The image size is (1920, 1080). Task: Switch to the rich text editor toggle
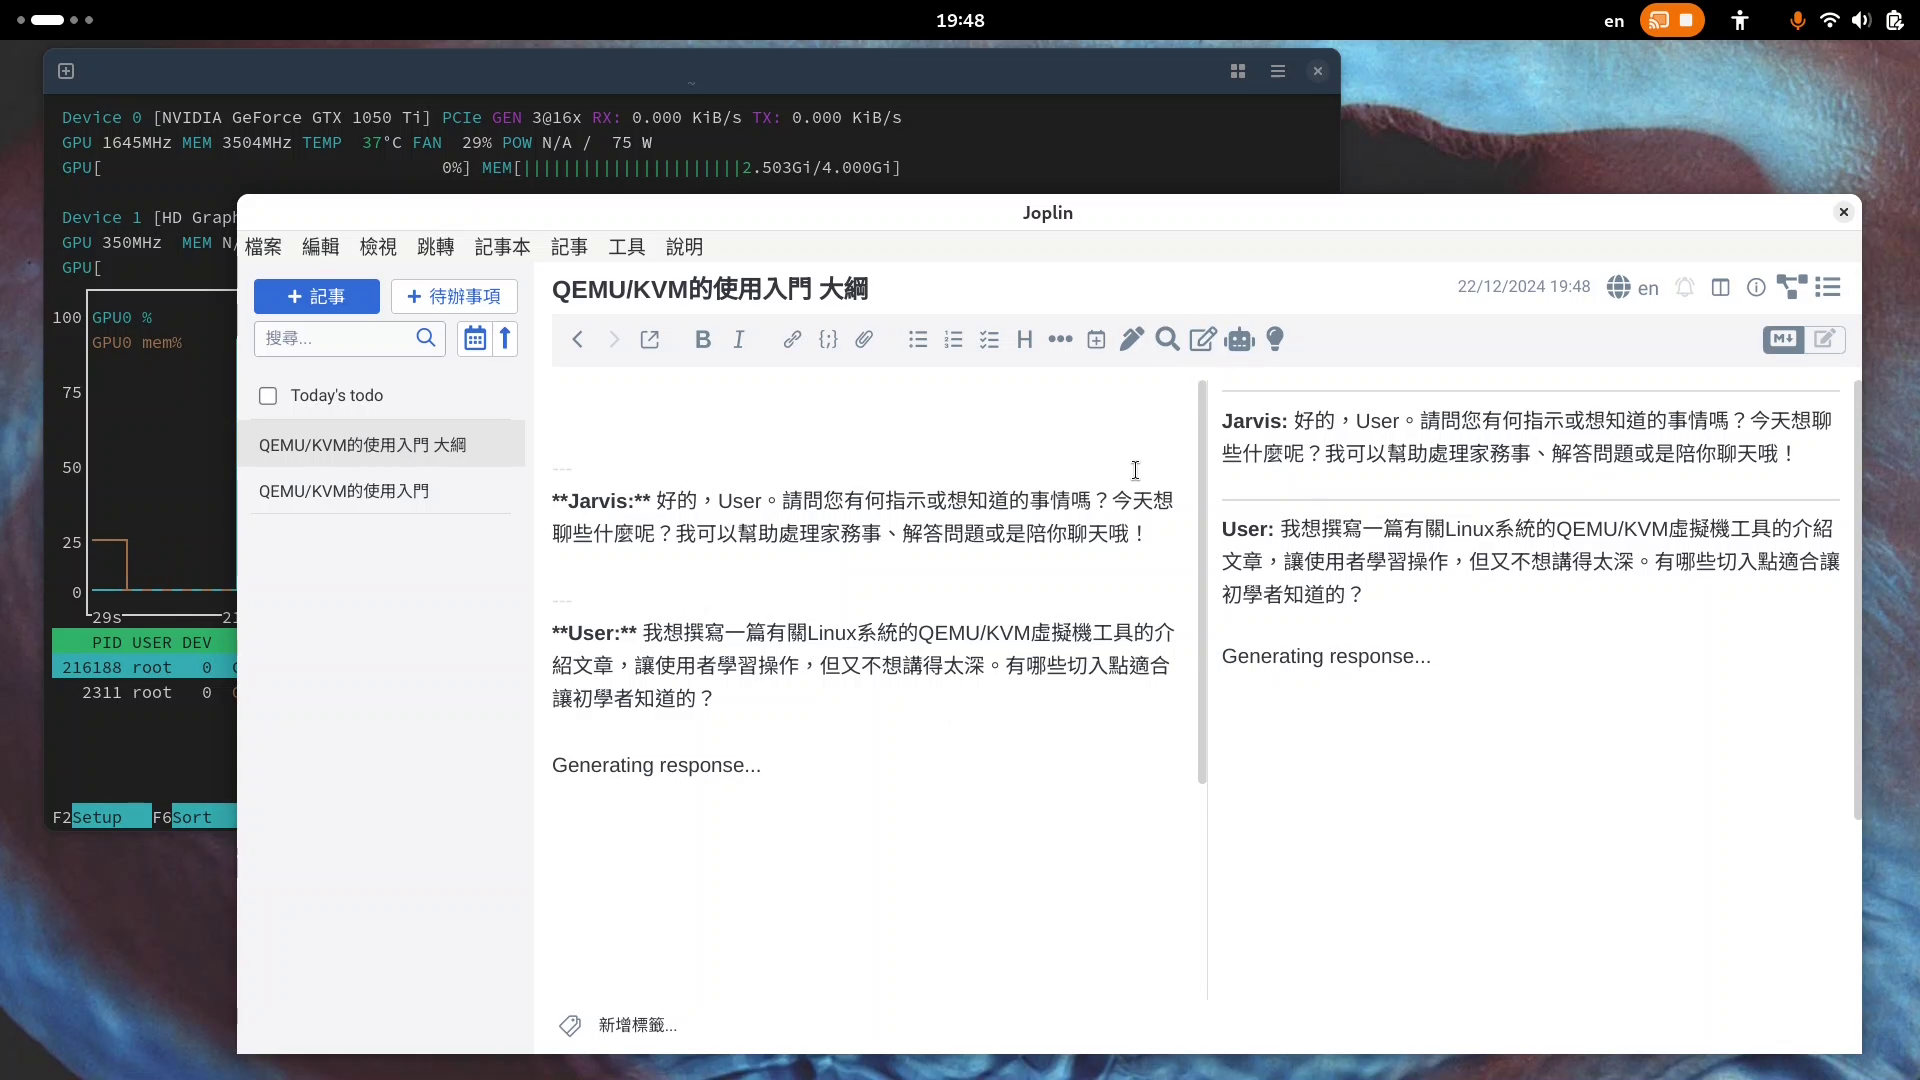click(1824, 339)
